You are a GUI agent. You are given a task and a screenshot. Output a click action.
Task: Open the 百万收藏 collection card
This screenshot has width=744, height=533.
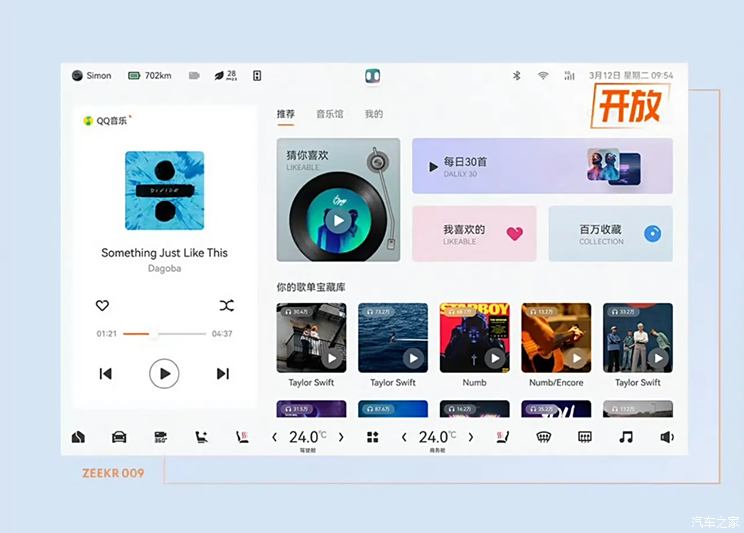[x=611, y=234]
